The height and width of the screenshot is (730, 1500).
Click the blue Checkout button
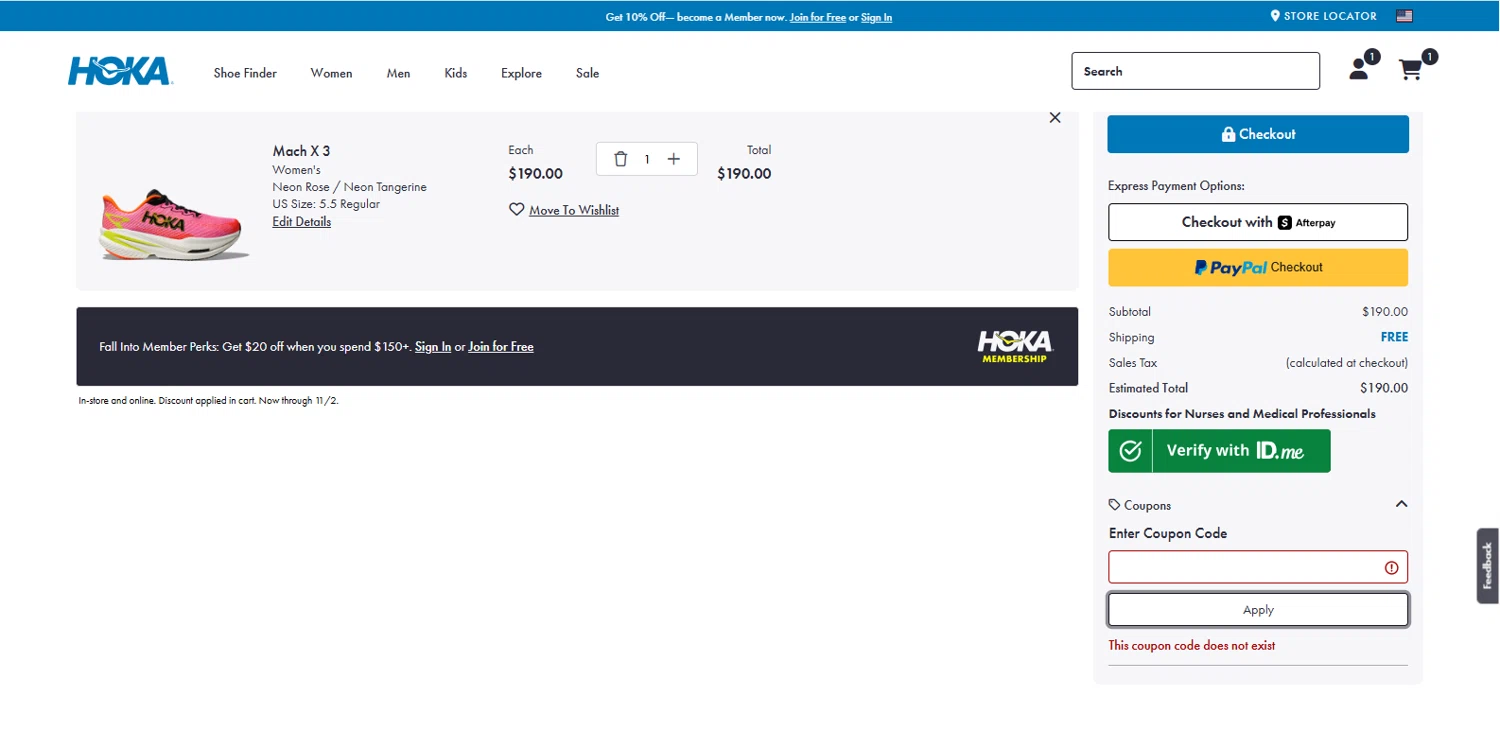1258,134
